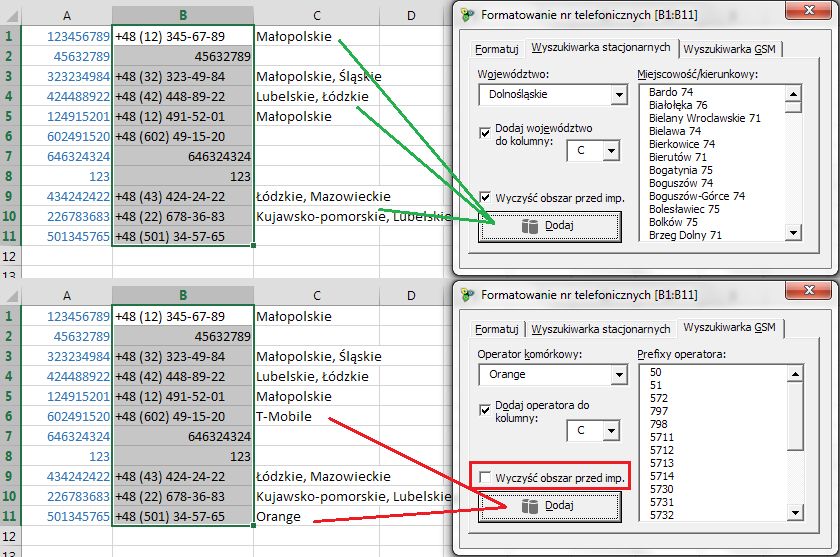Select prefix '797' in the operator list

click(659, 411)
